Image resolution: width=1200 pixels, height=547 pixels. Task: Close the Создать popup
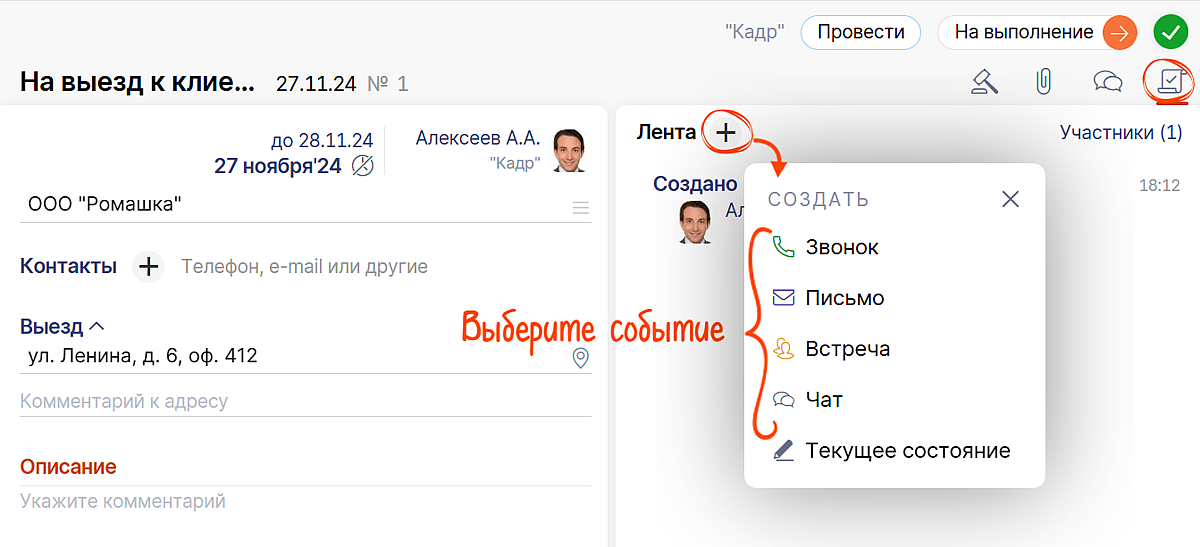(x=1010, y=199)
